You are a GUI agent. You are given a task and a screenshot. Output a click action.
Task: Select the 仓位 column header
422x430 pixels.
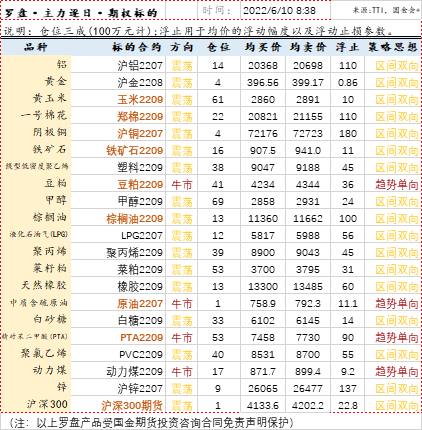(x=218, y=47)
